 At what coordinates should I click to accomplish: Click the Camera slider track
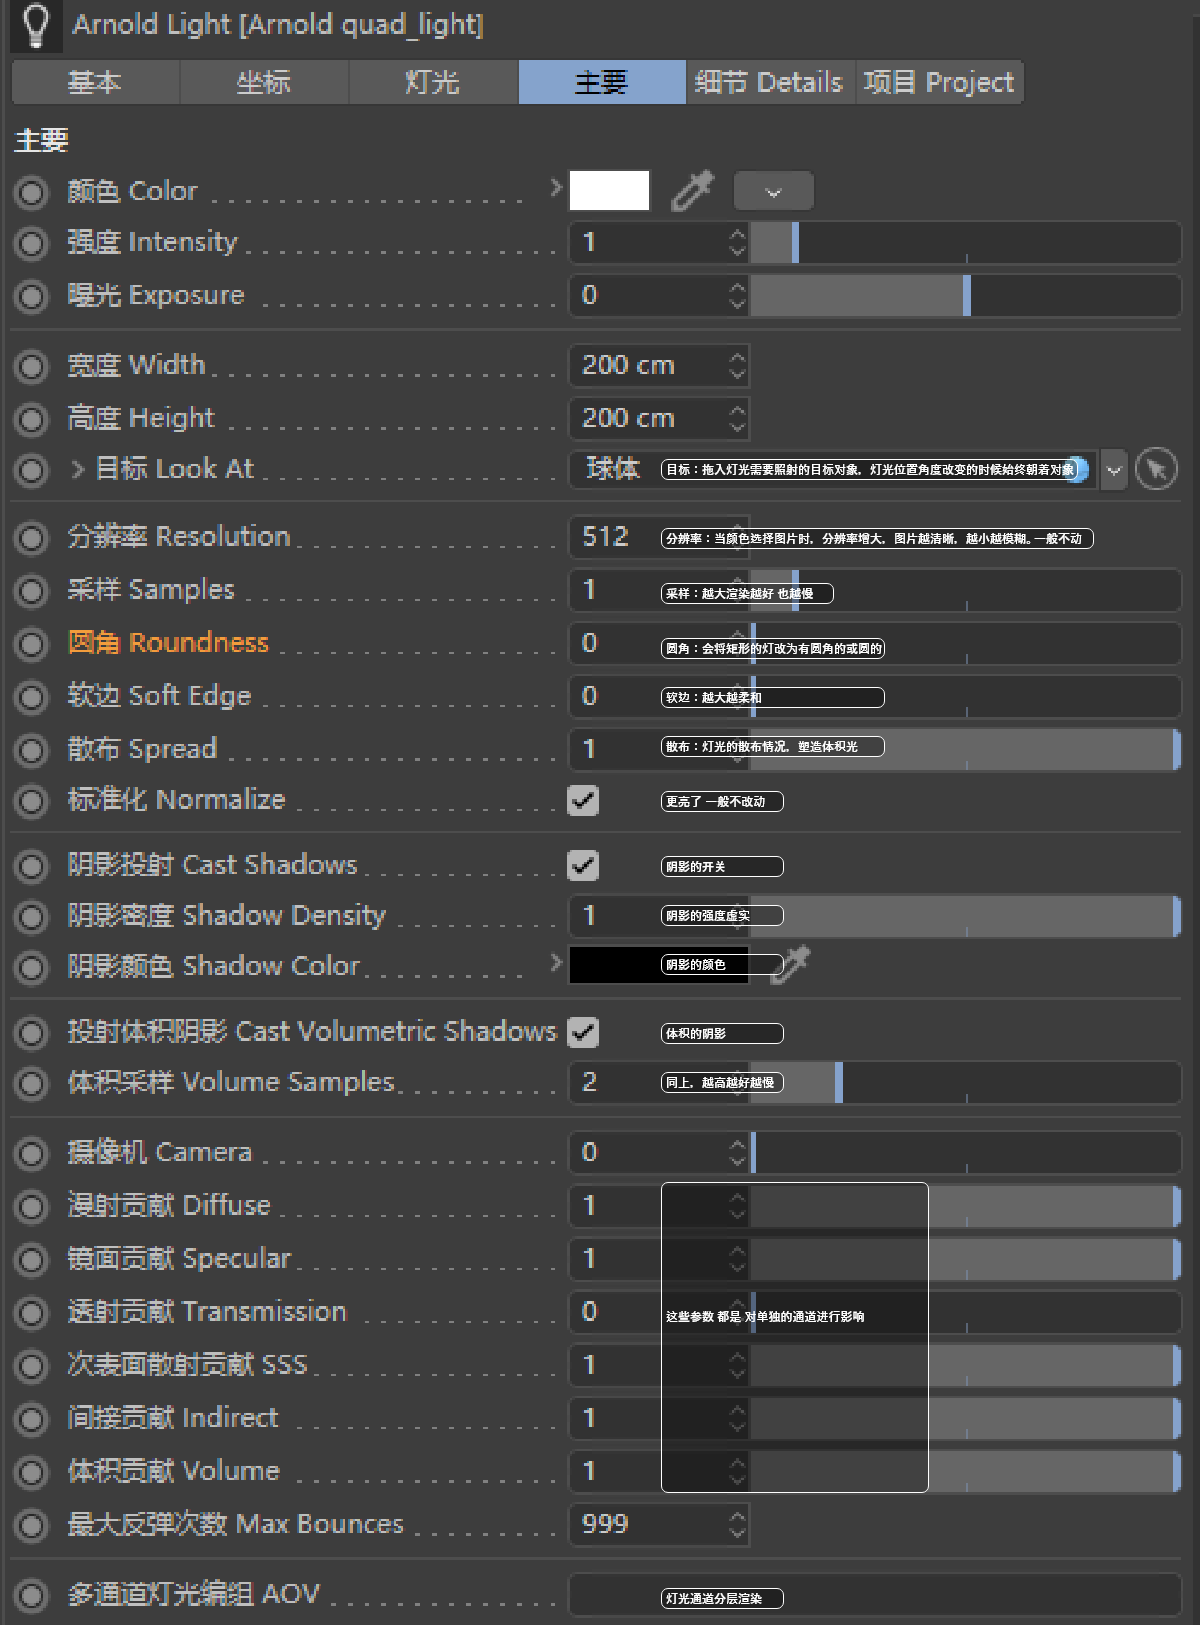(x=966, y=1153)
